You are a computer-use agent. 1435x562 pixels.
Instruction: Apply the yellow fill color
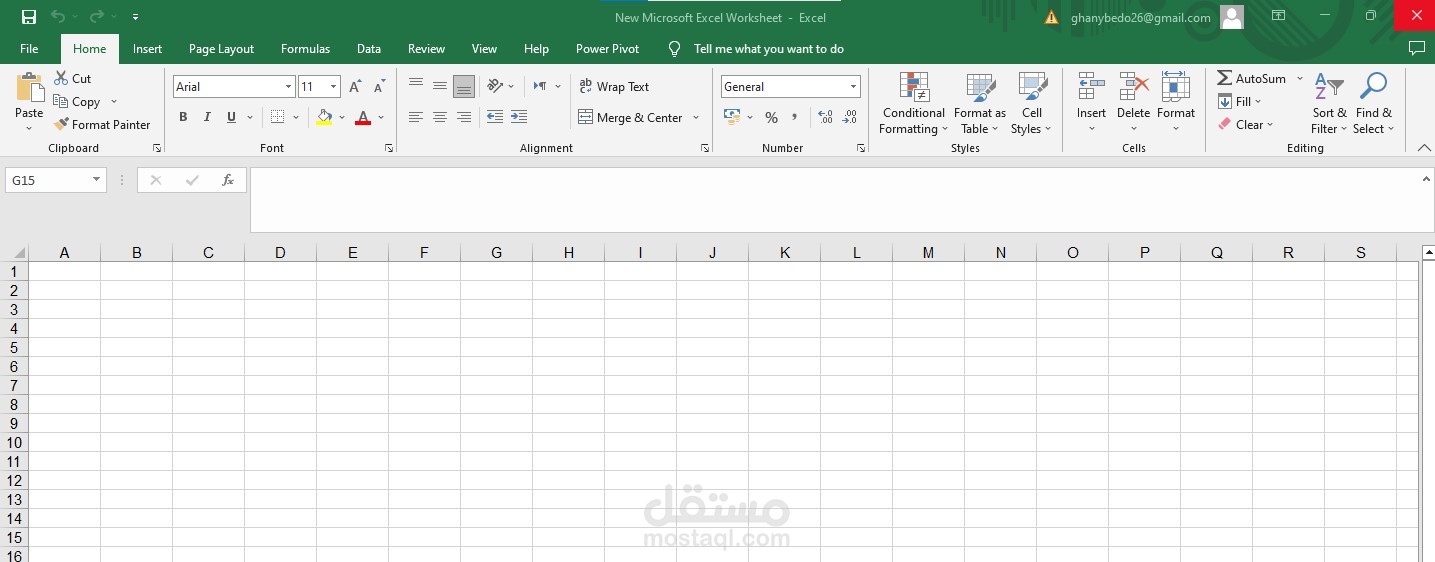coord(324,117)
